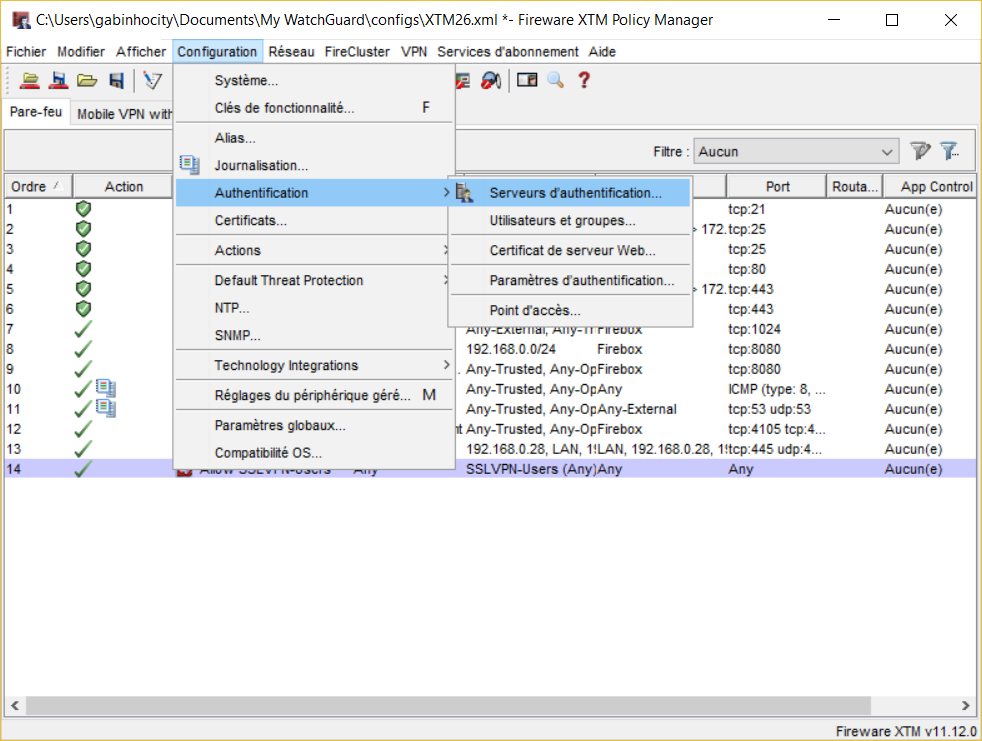This screenshot has height=741, width=982.
Task: Choose Serveurs d'authentification from the submenu
Action: coord(571,193)
